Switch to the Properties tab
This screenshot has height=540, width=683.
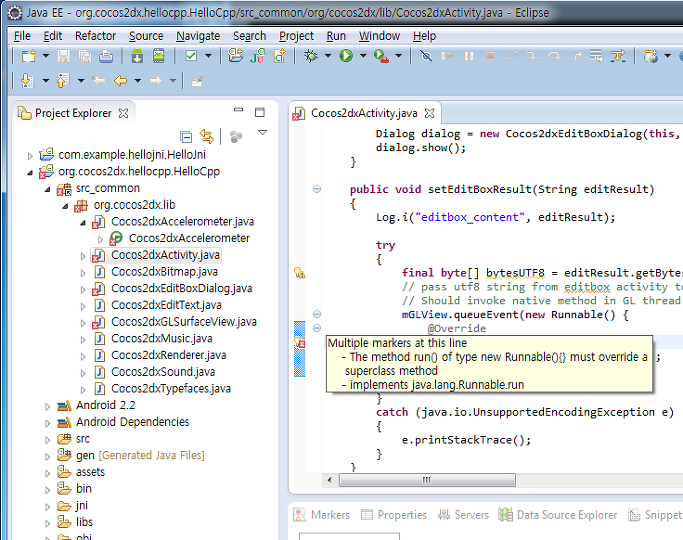pos(394,515)
